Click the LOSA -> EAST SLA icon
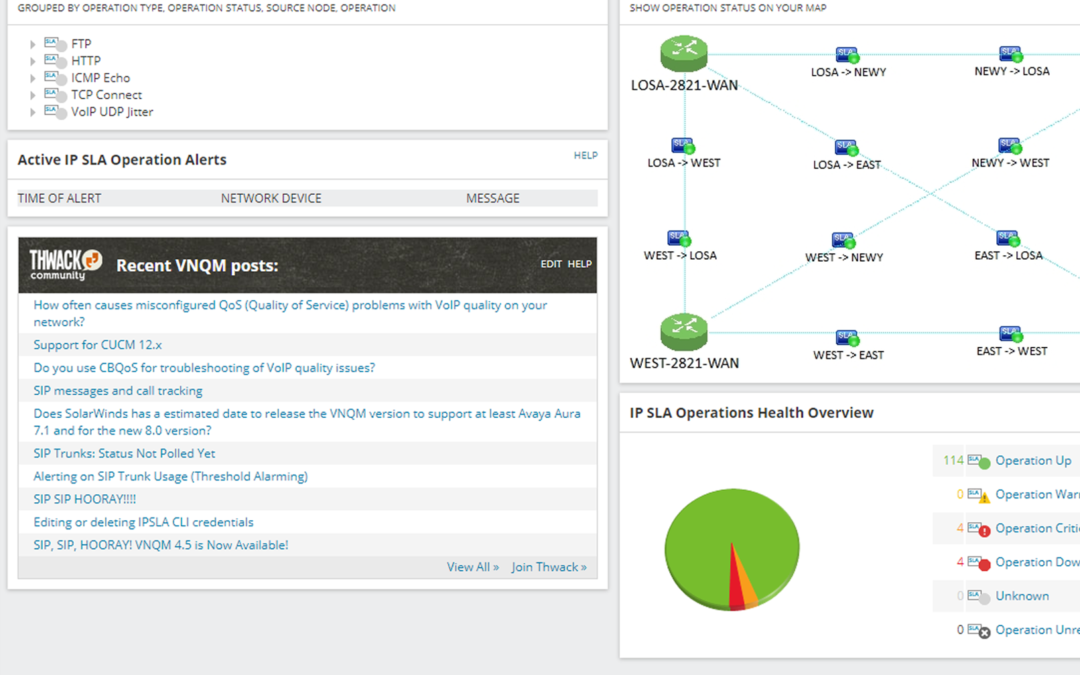 pos(847,148)
